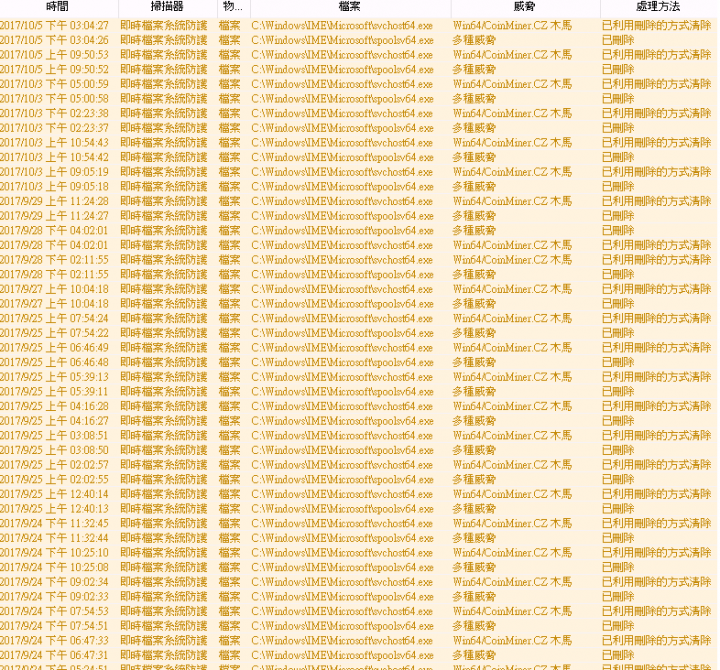Select the 2017/9/25 上午 02:02:55 timestamp
The width and height of the screenshot is (720, 670).
pyautogui.click(x=54, y=480)
